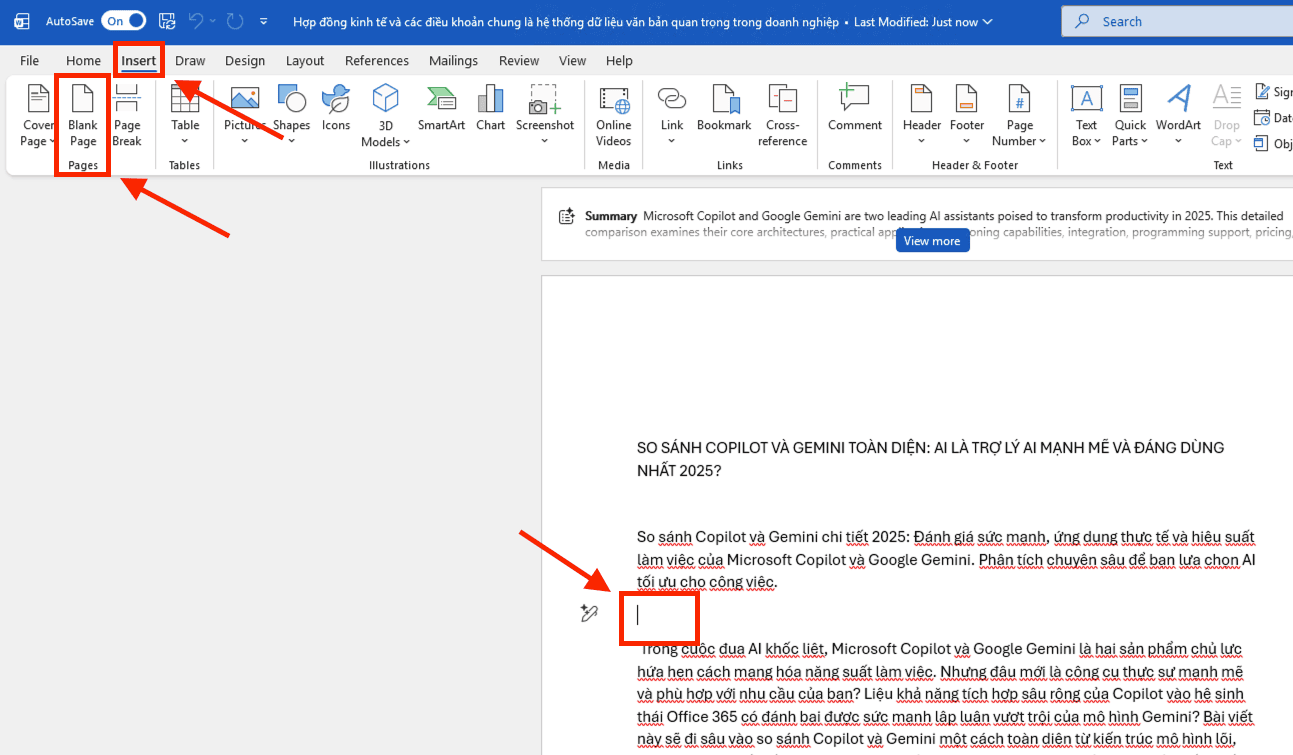Insert an Online Video
The image size is (1293, 755).
point(612,114)
